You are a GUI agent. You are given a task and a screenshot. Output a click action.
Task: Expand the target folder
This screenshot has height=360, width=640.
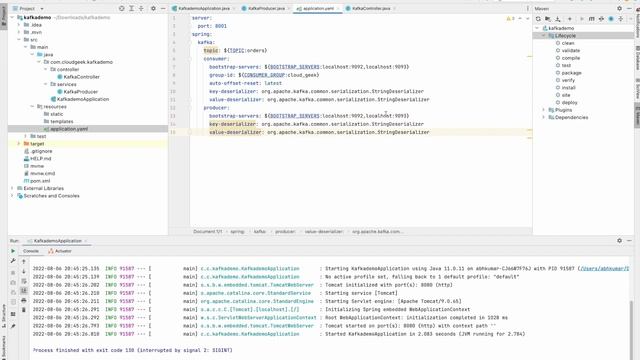(19, 144)
